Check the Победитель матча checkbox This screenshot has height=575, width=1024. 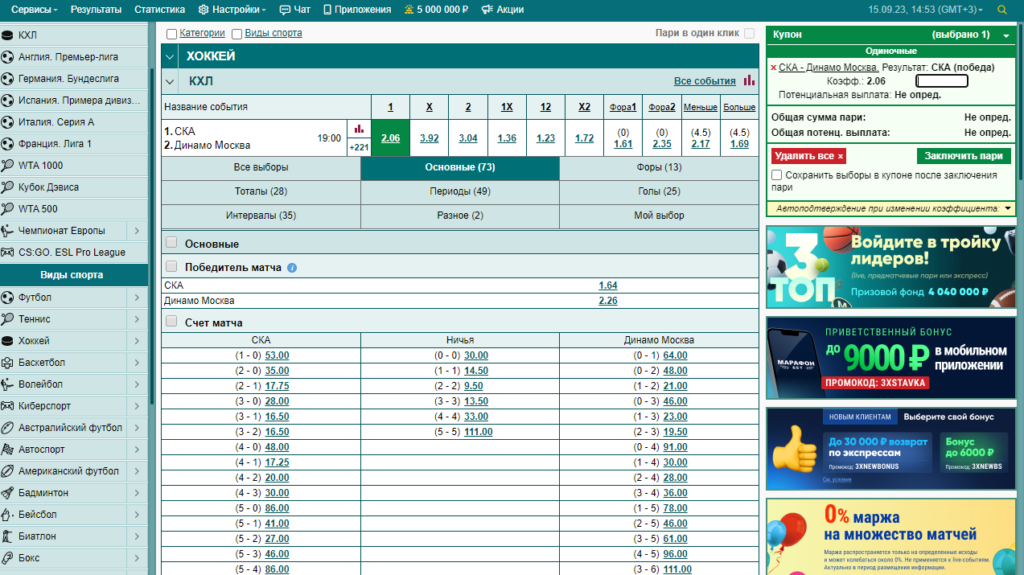171,266
